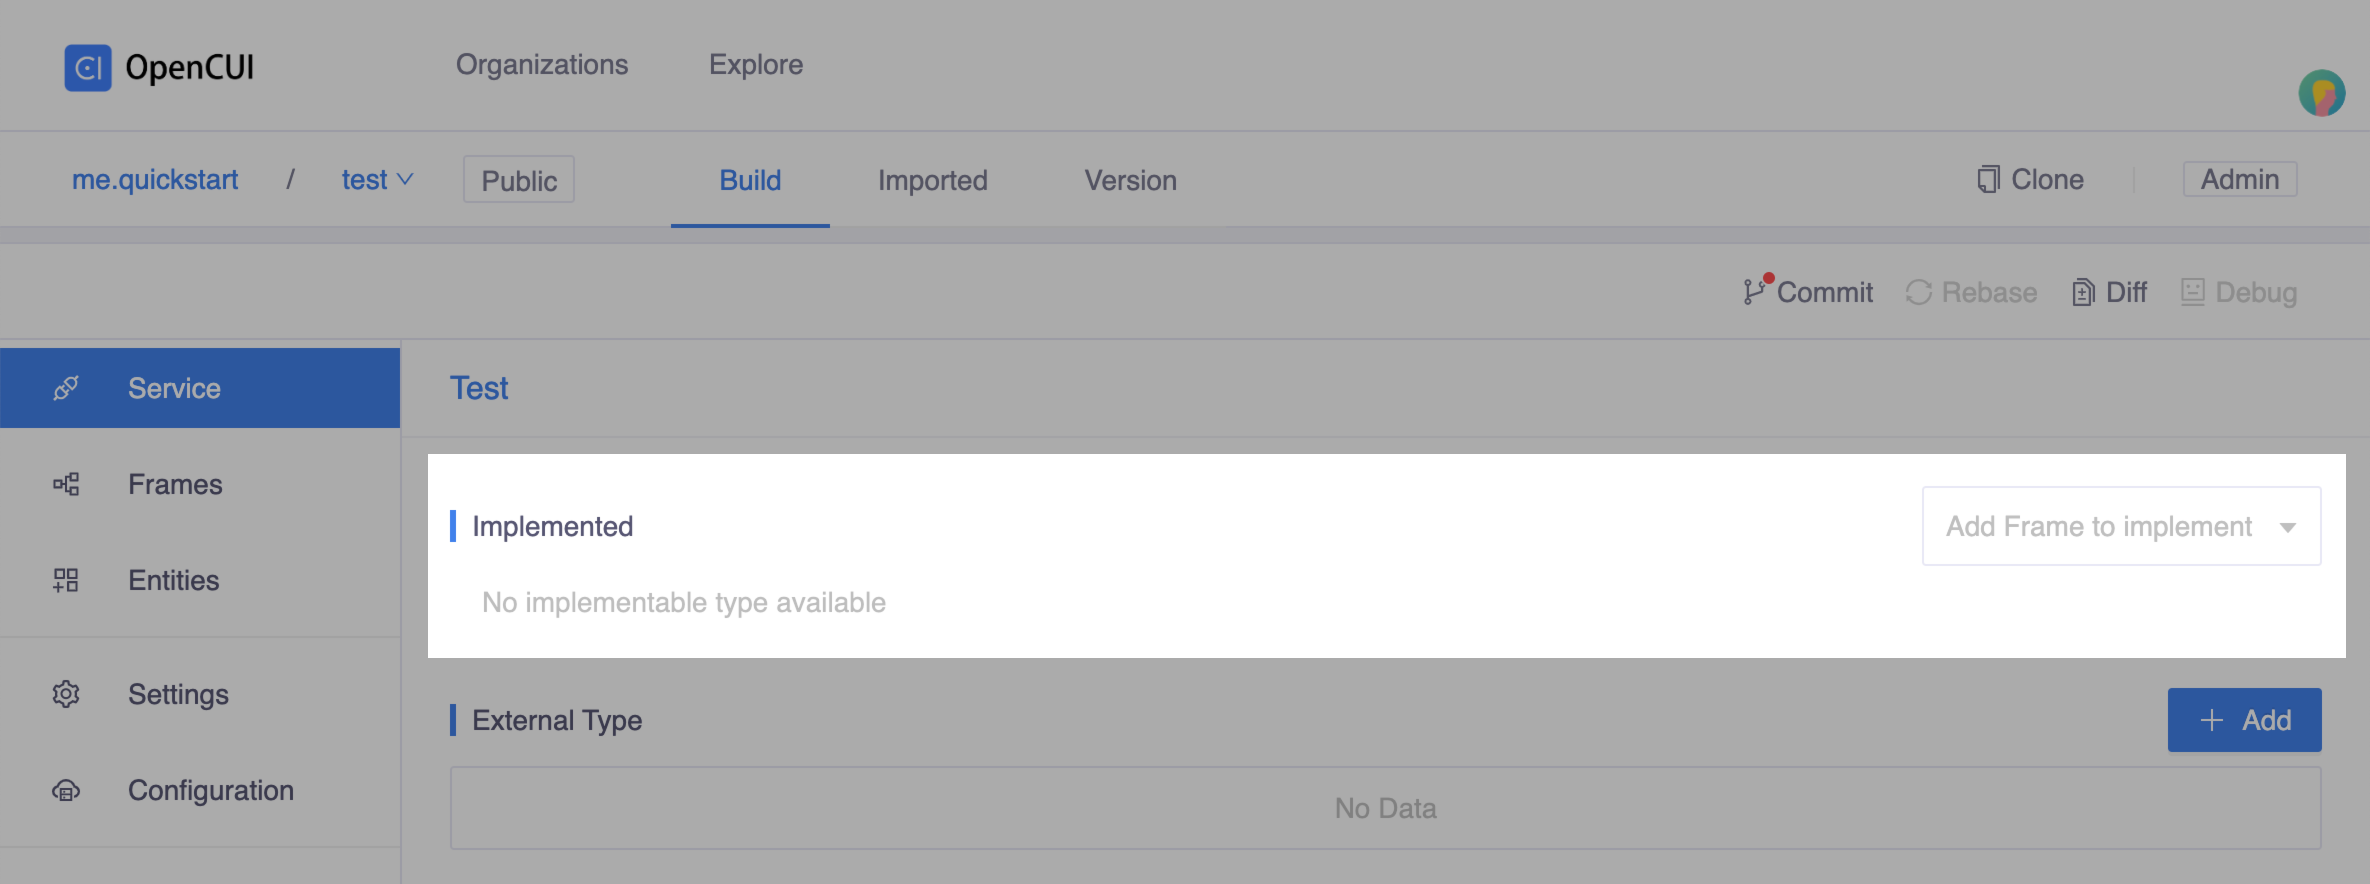This screenshot has width=2370, height=884.
Task: Click the Clone copy icon
Action: (x=1988, y=179)
